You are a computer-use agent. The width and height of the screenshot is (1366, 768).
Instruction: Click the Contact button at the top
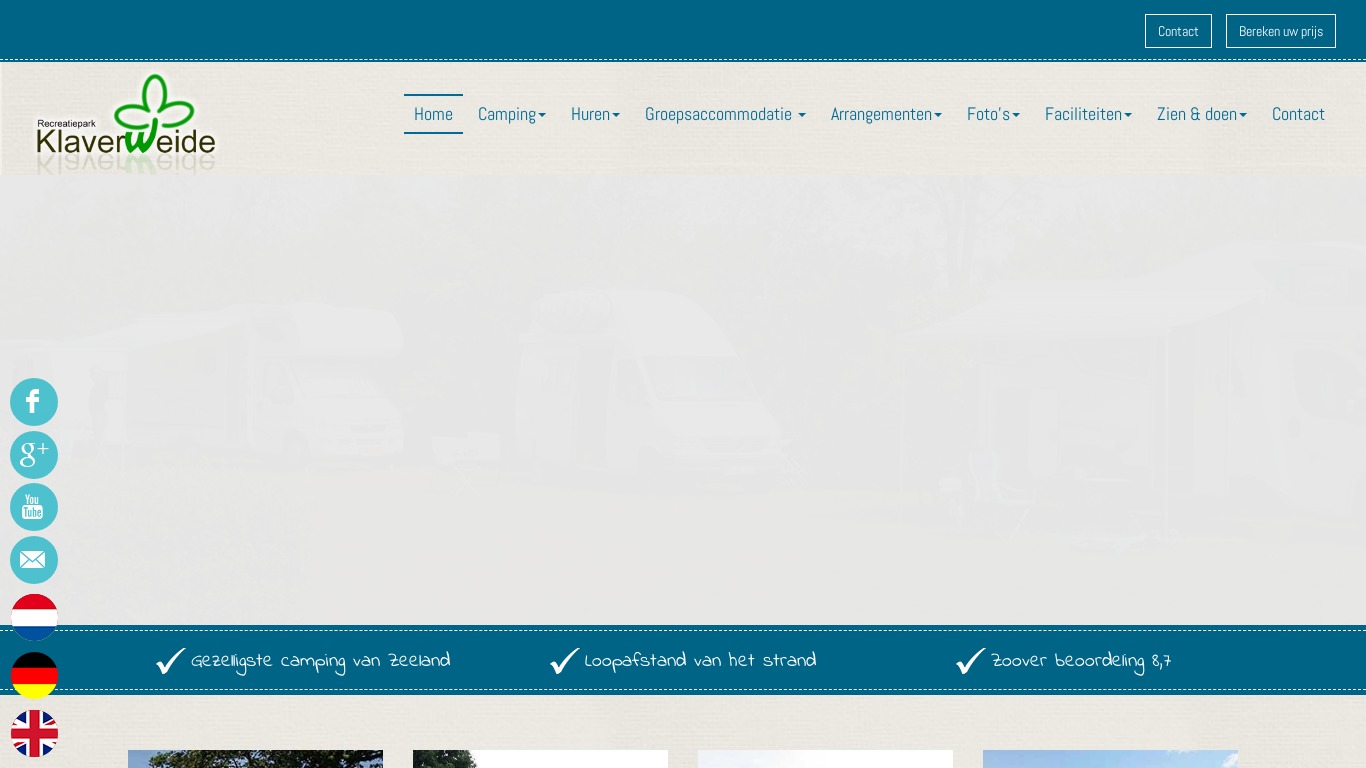click(x=1178, y=31)
